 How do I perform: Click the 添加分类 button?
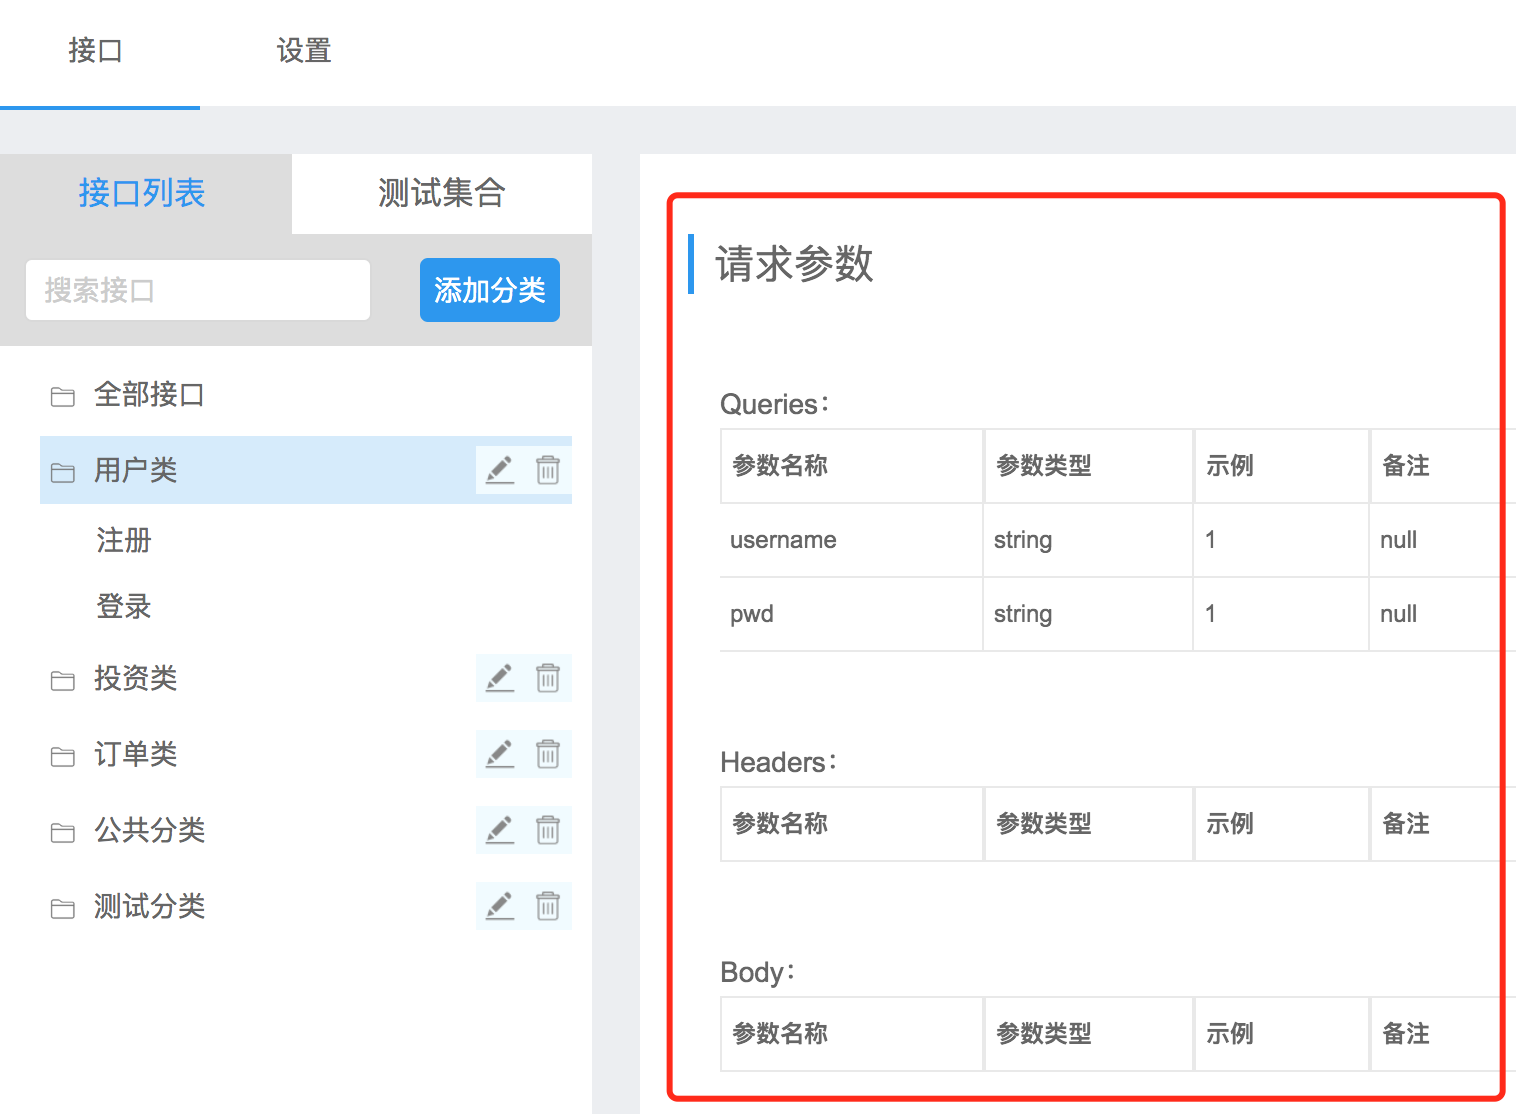(489, 290)
